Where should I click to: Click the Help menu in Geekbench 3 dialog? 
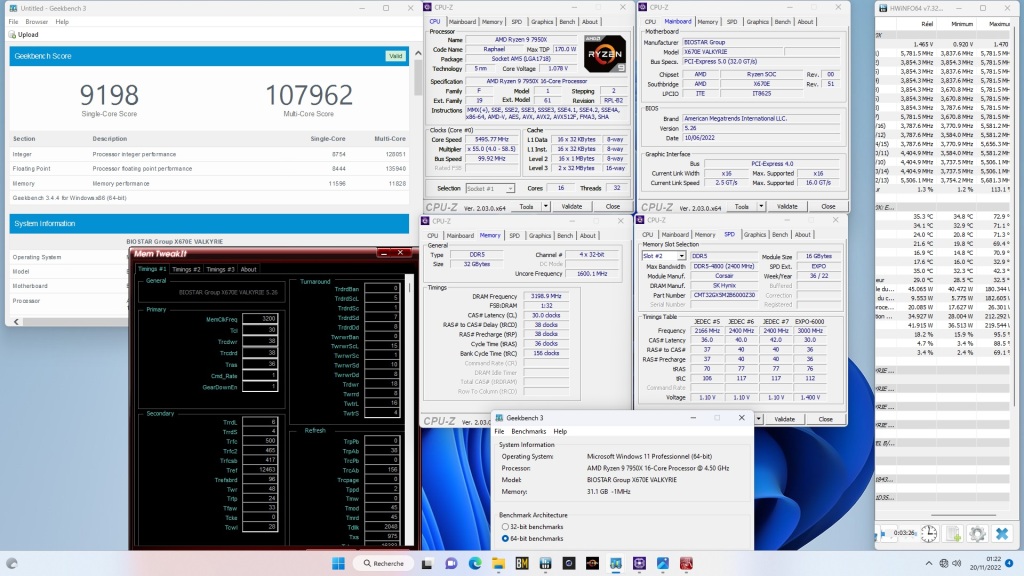[x=560, y=432]
